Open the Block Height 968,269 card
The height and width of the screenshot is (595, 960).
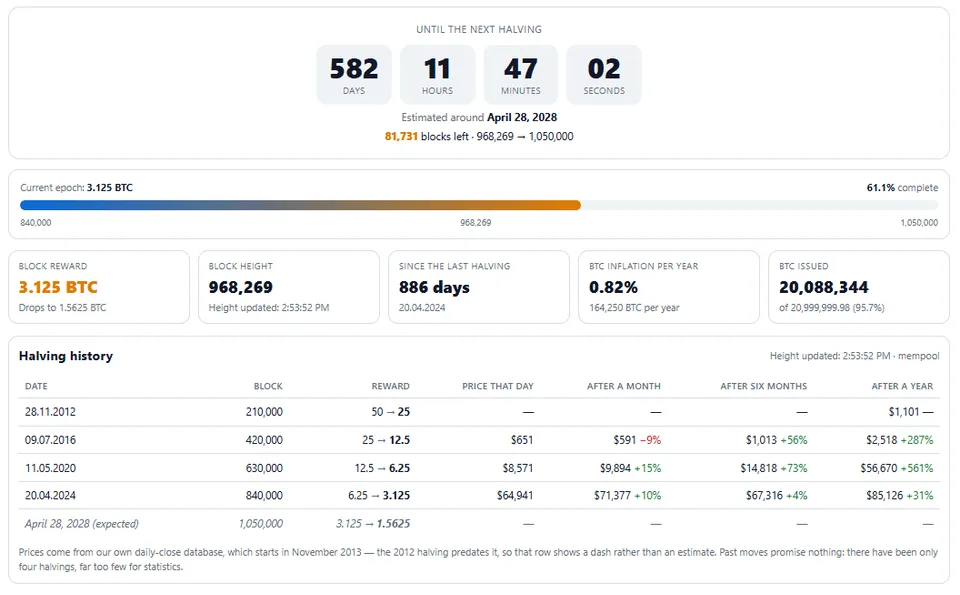tap(289, 287)
